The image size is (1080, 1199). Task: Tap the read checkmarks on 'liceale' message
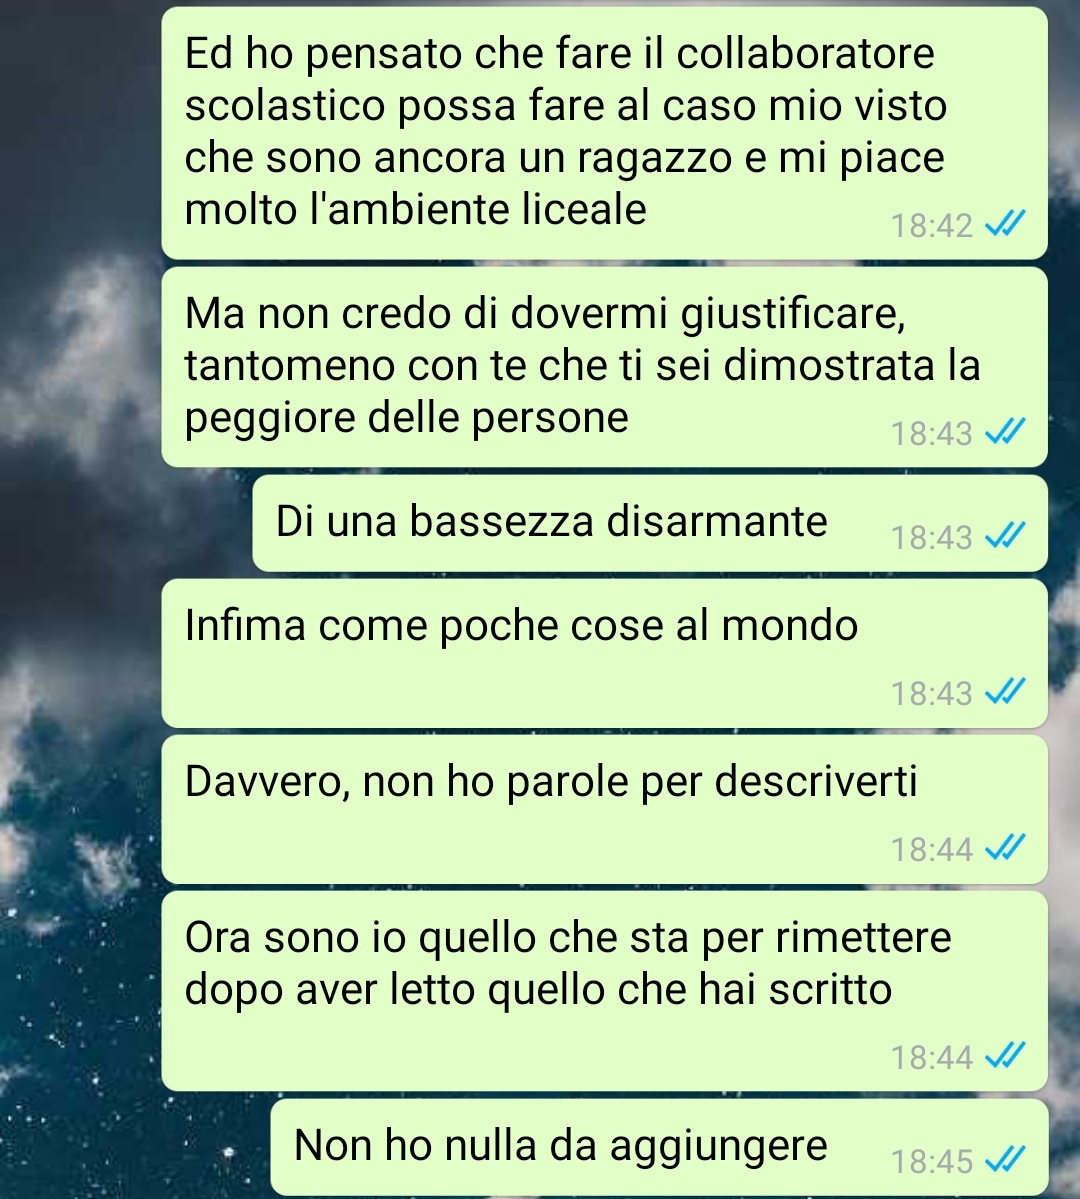click(1004, 225)
